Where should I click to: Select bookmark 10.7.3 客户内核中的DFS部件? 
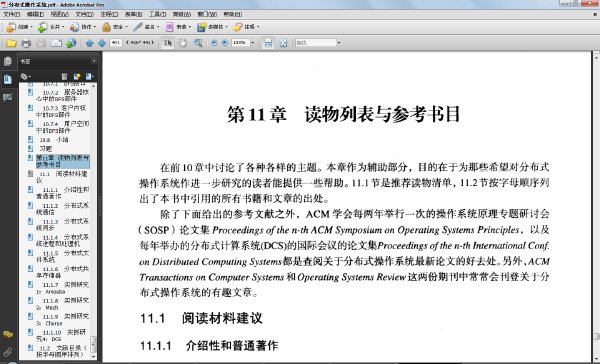[62, 111]
